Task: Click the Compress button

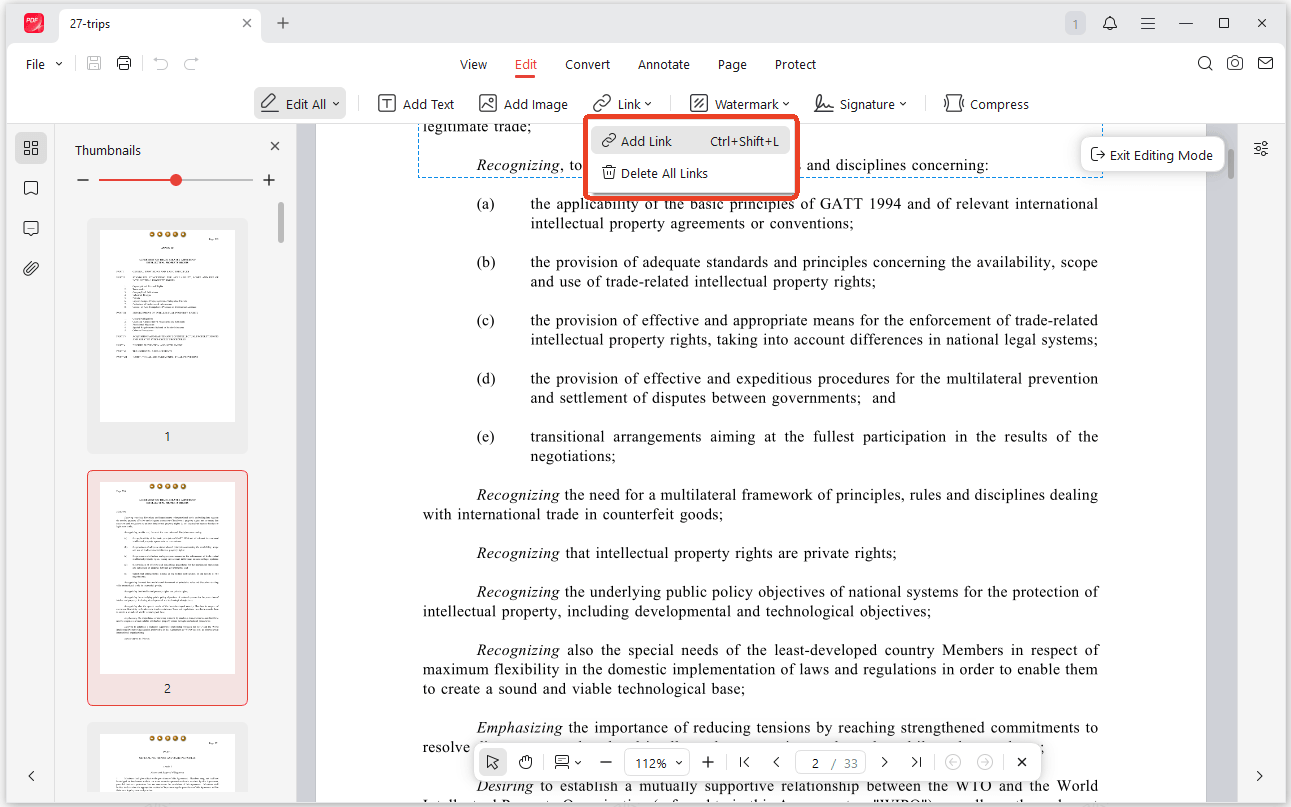Action: 986,104
